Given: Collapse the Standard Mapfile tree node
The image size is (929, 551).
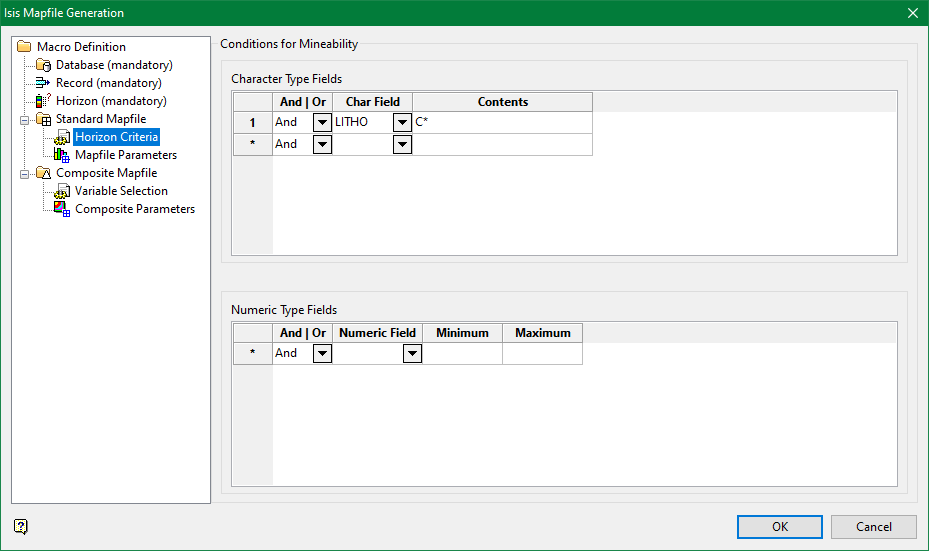Looking at the screenshot, I should pos(24,119).
